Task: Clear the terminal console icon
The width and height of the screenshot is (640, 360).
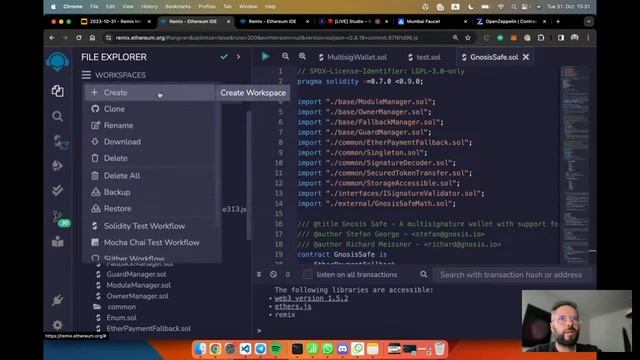Action: click(273, 275)
